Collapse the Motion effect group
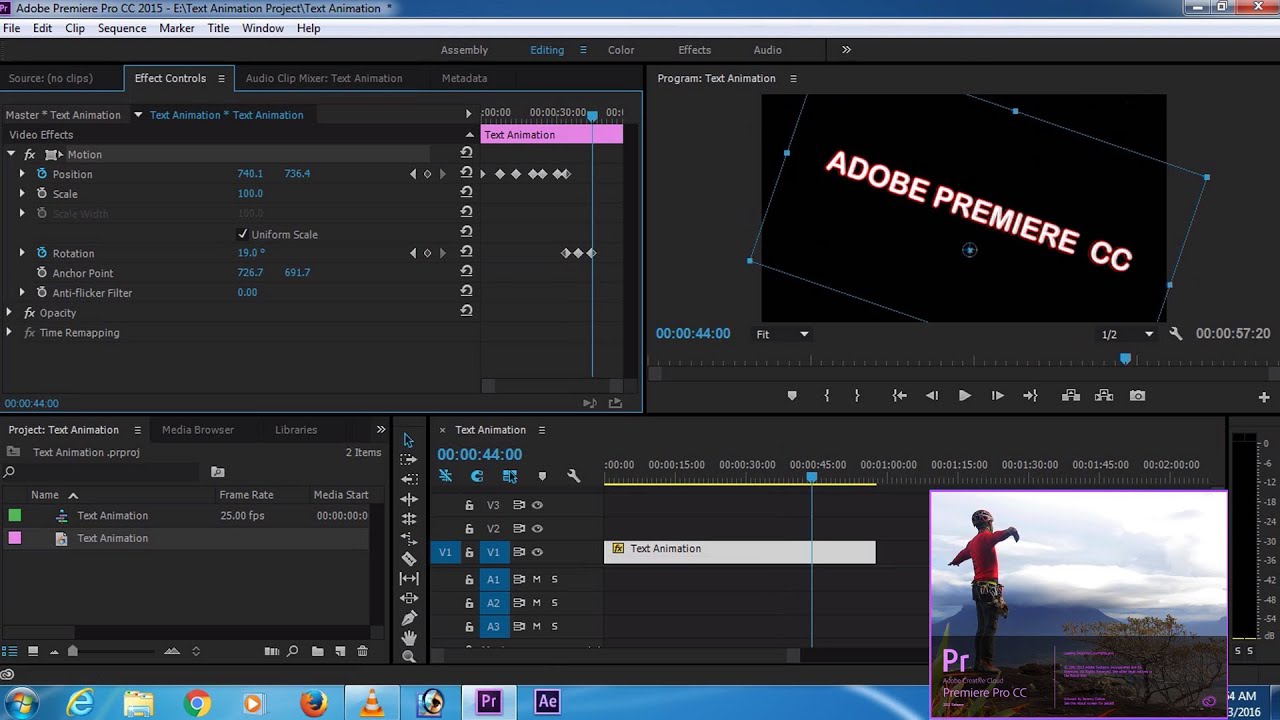The height and width of the screenshot is (720, 1280). [x=11, y=154]
